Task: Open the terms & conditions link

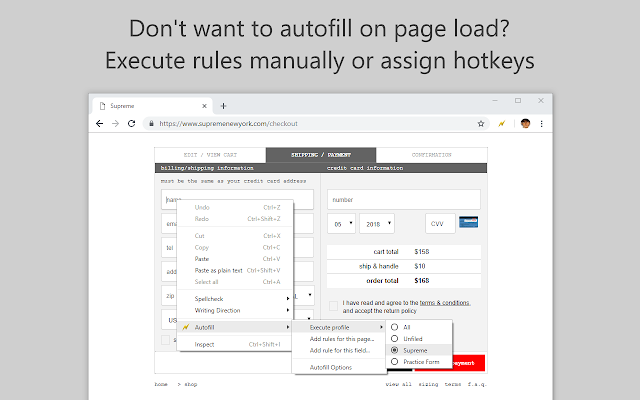Action: tap(445, 303)
